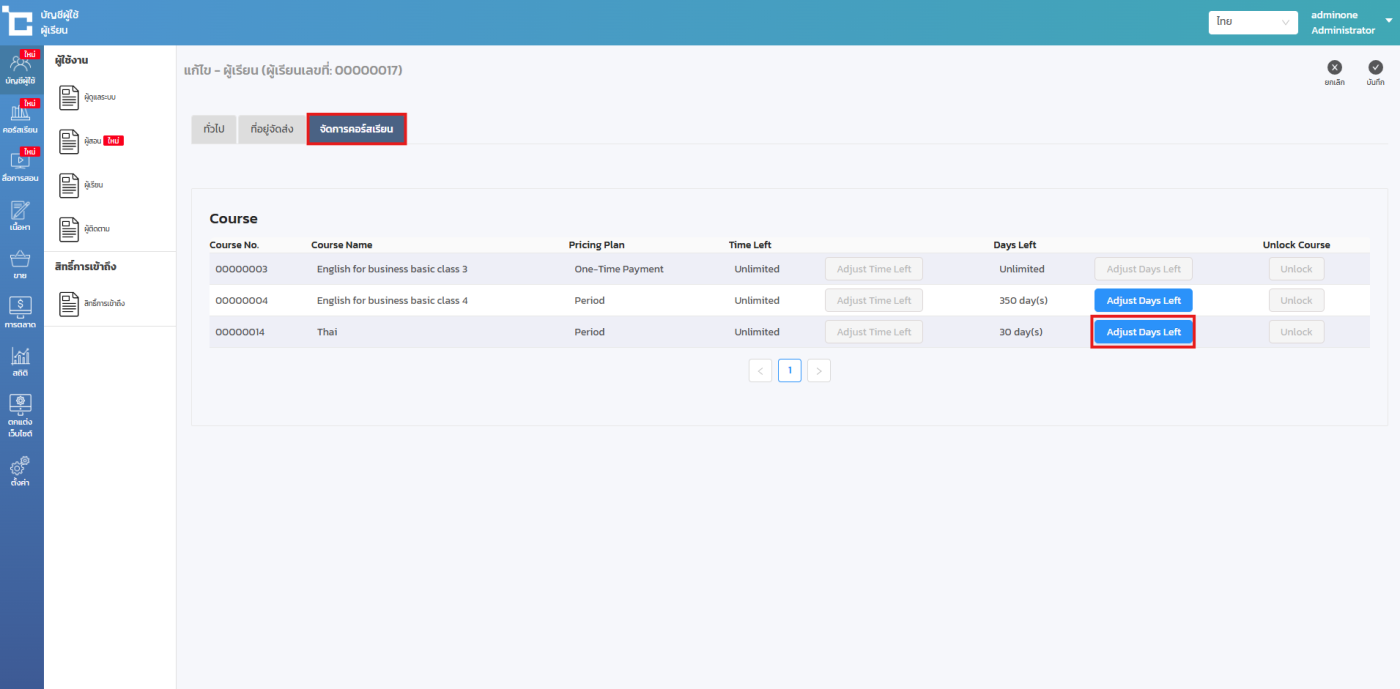Open the สถิติ (statistics) chart icon
The width and height of the screenshot is (1400, 689).
(x=20, y=361)
